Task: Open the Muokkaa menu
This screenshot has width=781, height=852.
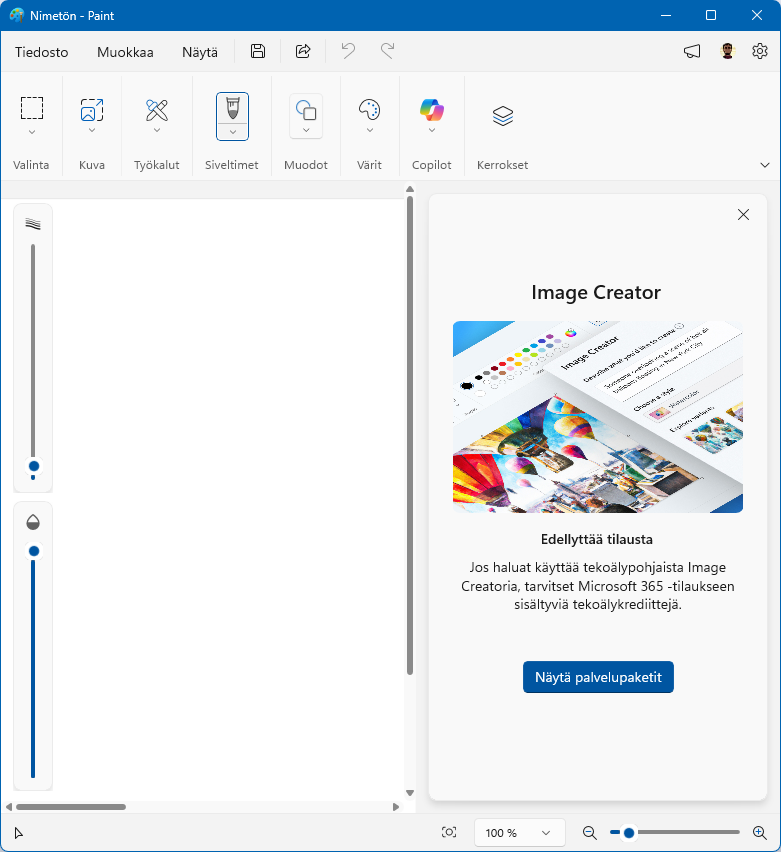Action: pyautogui.click(x=125, y=52)
